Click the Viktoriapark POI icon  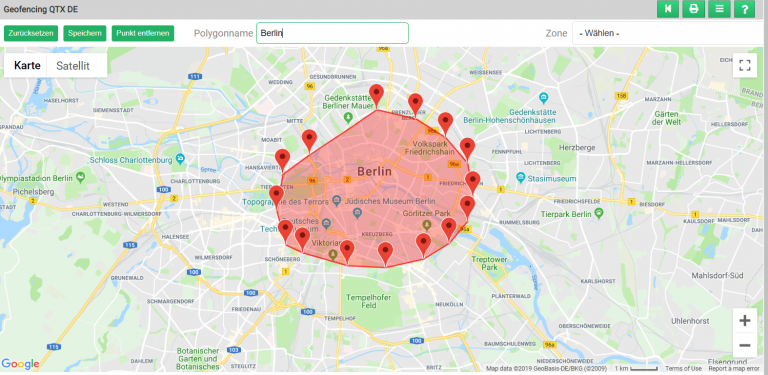pos(333,254)
